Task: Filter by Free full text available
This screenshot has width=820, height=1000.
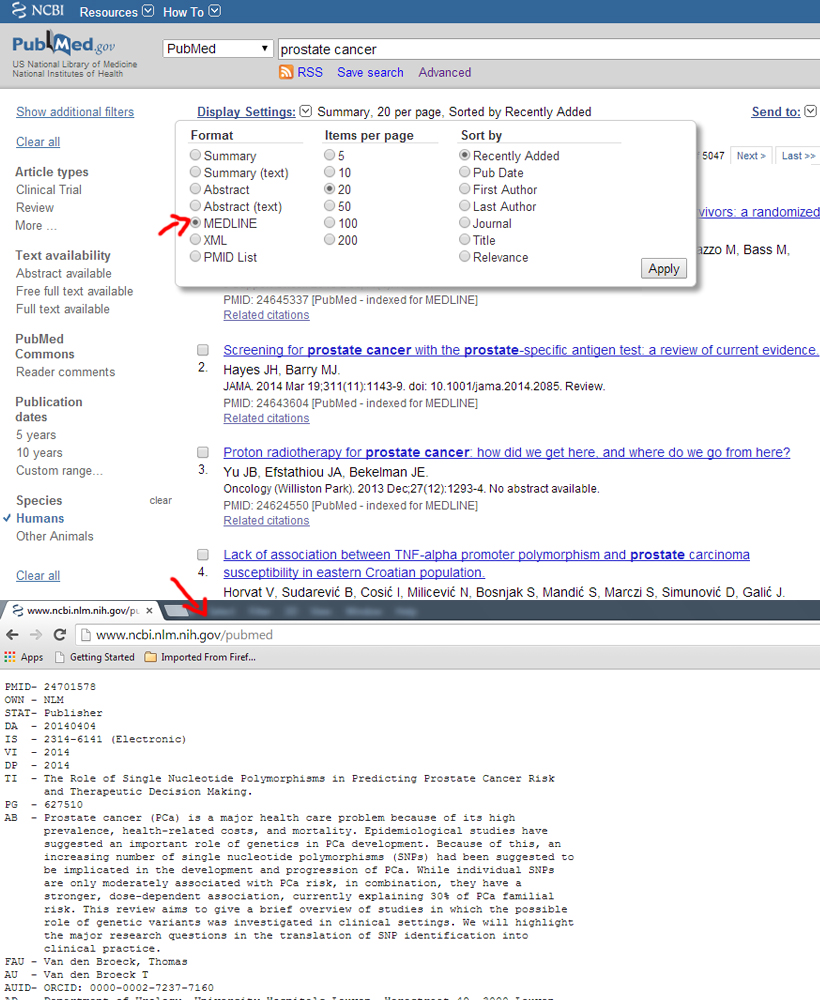Action: (75, 291)
